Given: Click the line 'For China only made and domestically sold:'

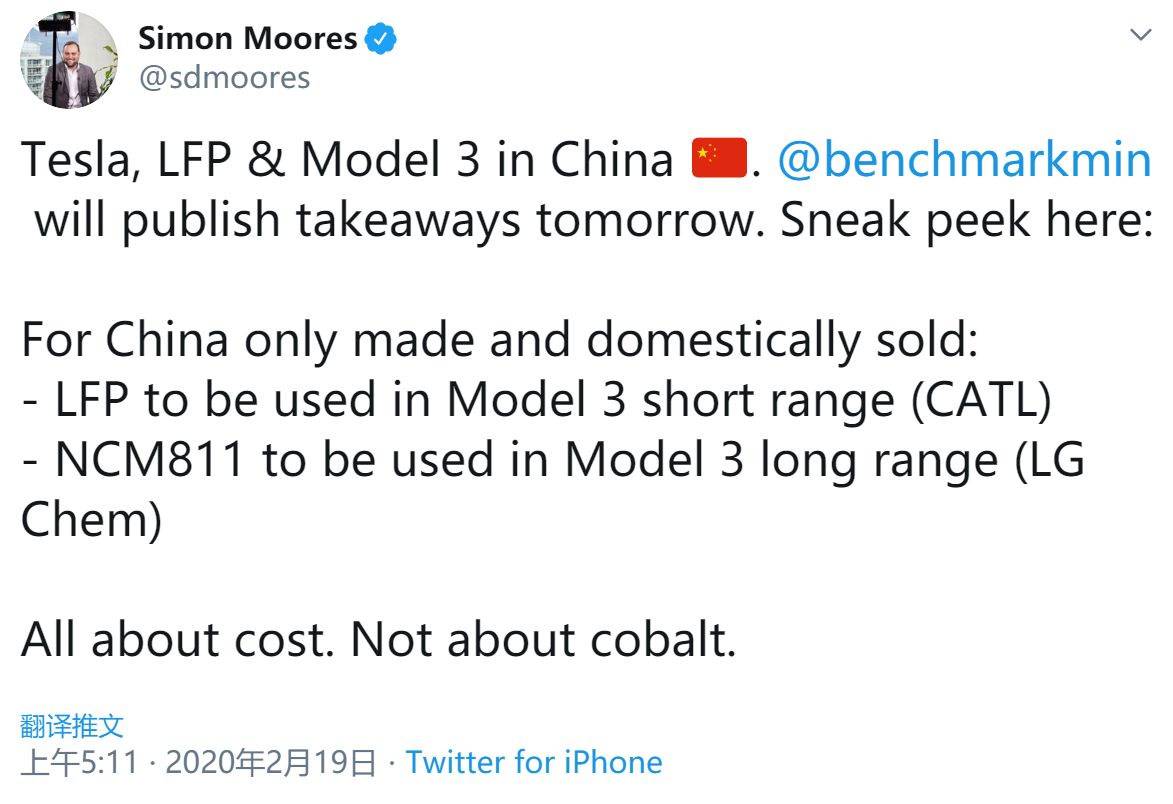Looking at the screenshot, I should point(498,341).
